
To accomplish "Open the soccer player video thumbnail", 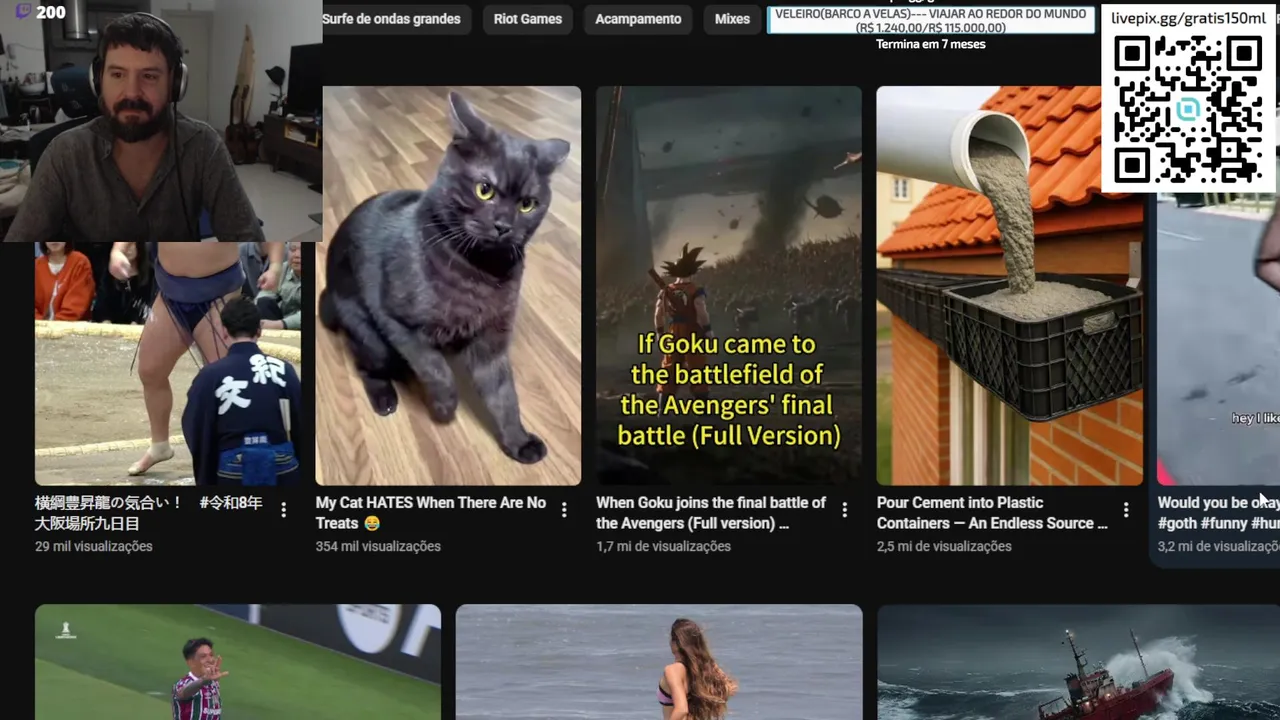I will pyautogui.click(x=238, y=662).
